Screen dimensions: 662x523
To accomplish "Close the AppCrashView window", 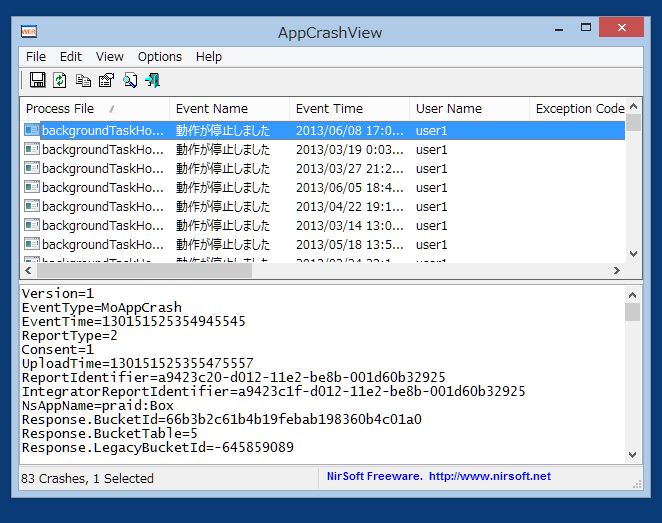I will pyautogui.click(x=621, y=27).
